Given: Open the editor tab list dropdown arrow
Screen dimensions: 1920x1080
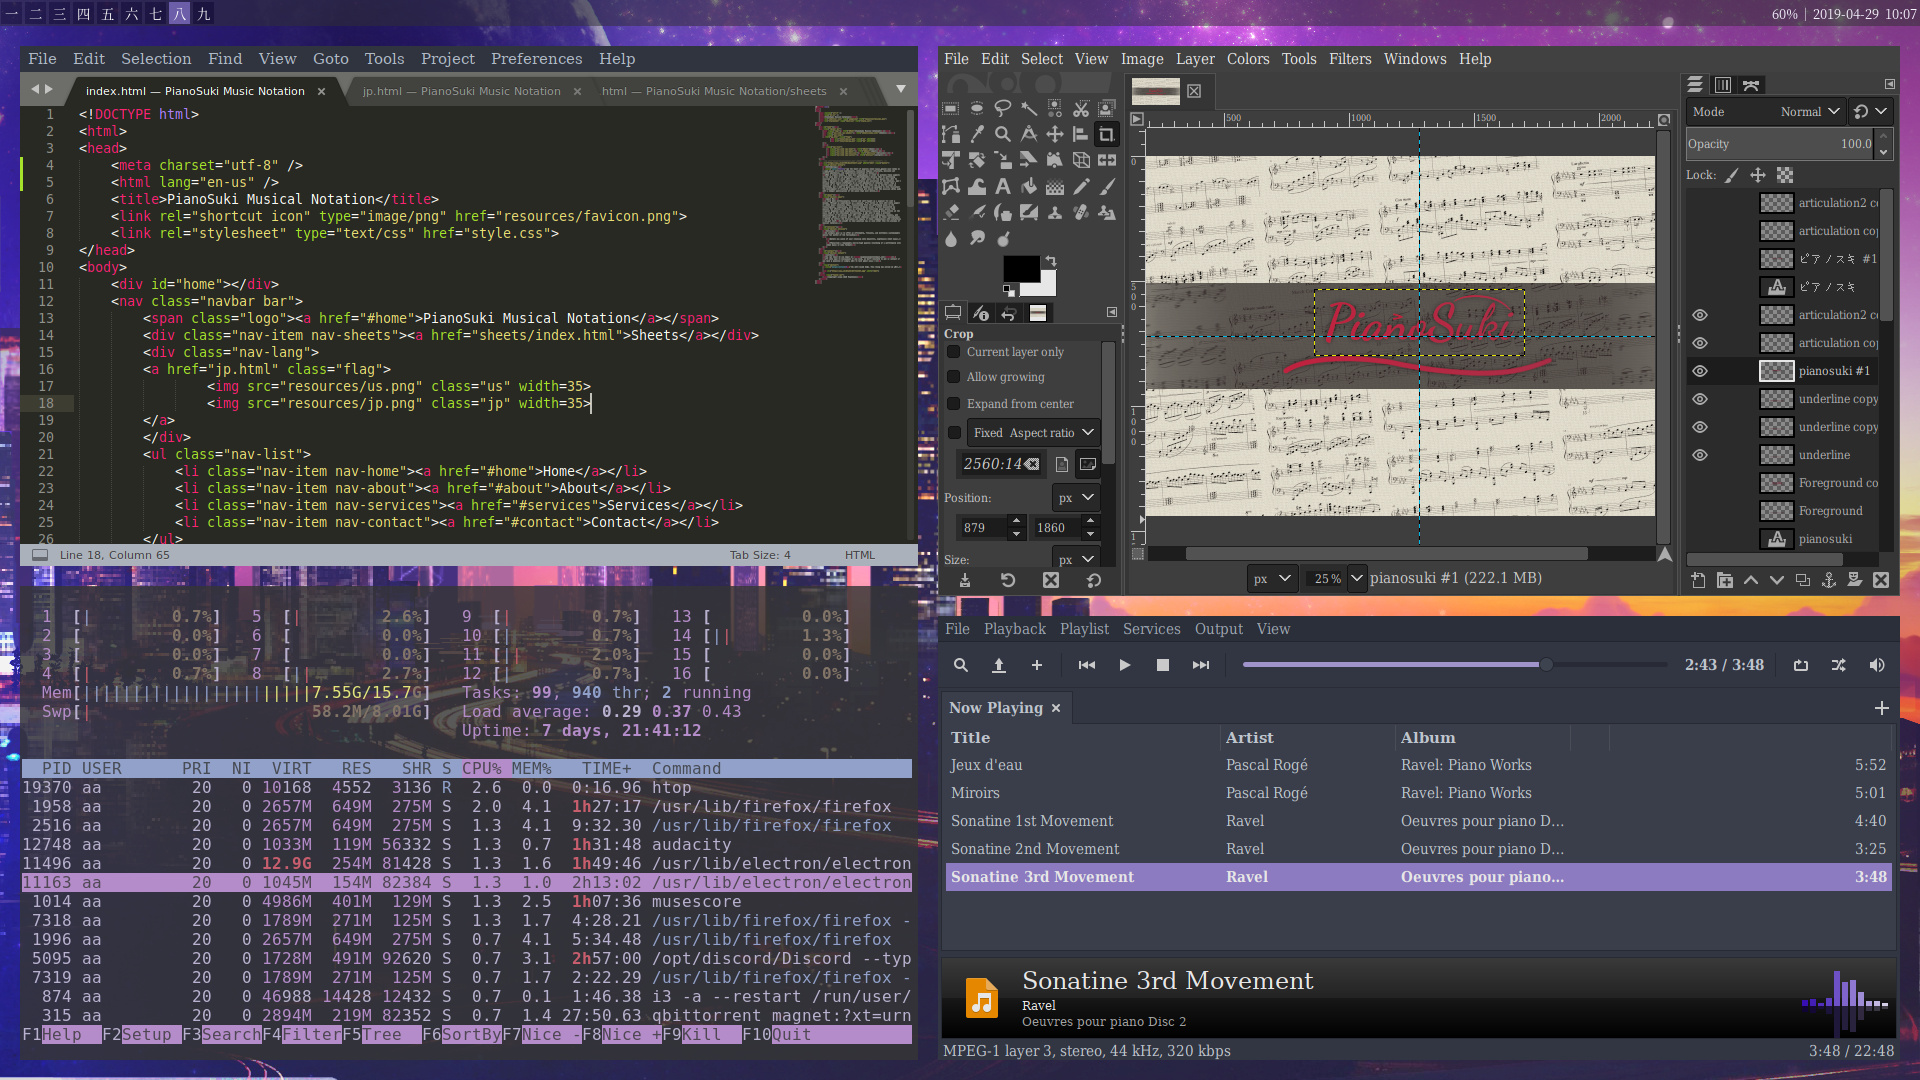Looking at the screenshot, I should click(901, 89).
